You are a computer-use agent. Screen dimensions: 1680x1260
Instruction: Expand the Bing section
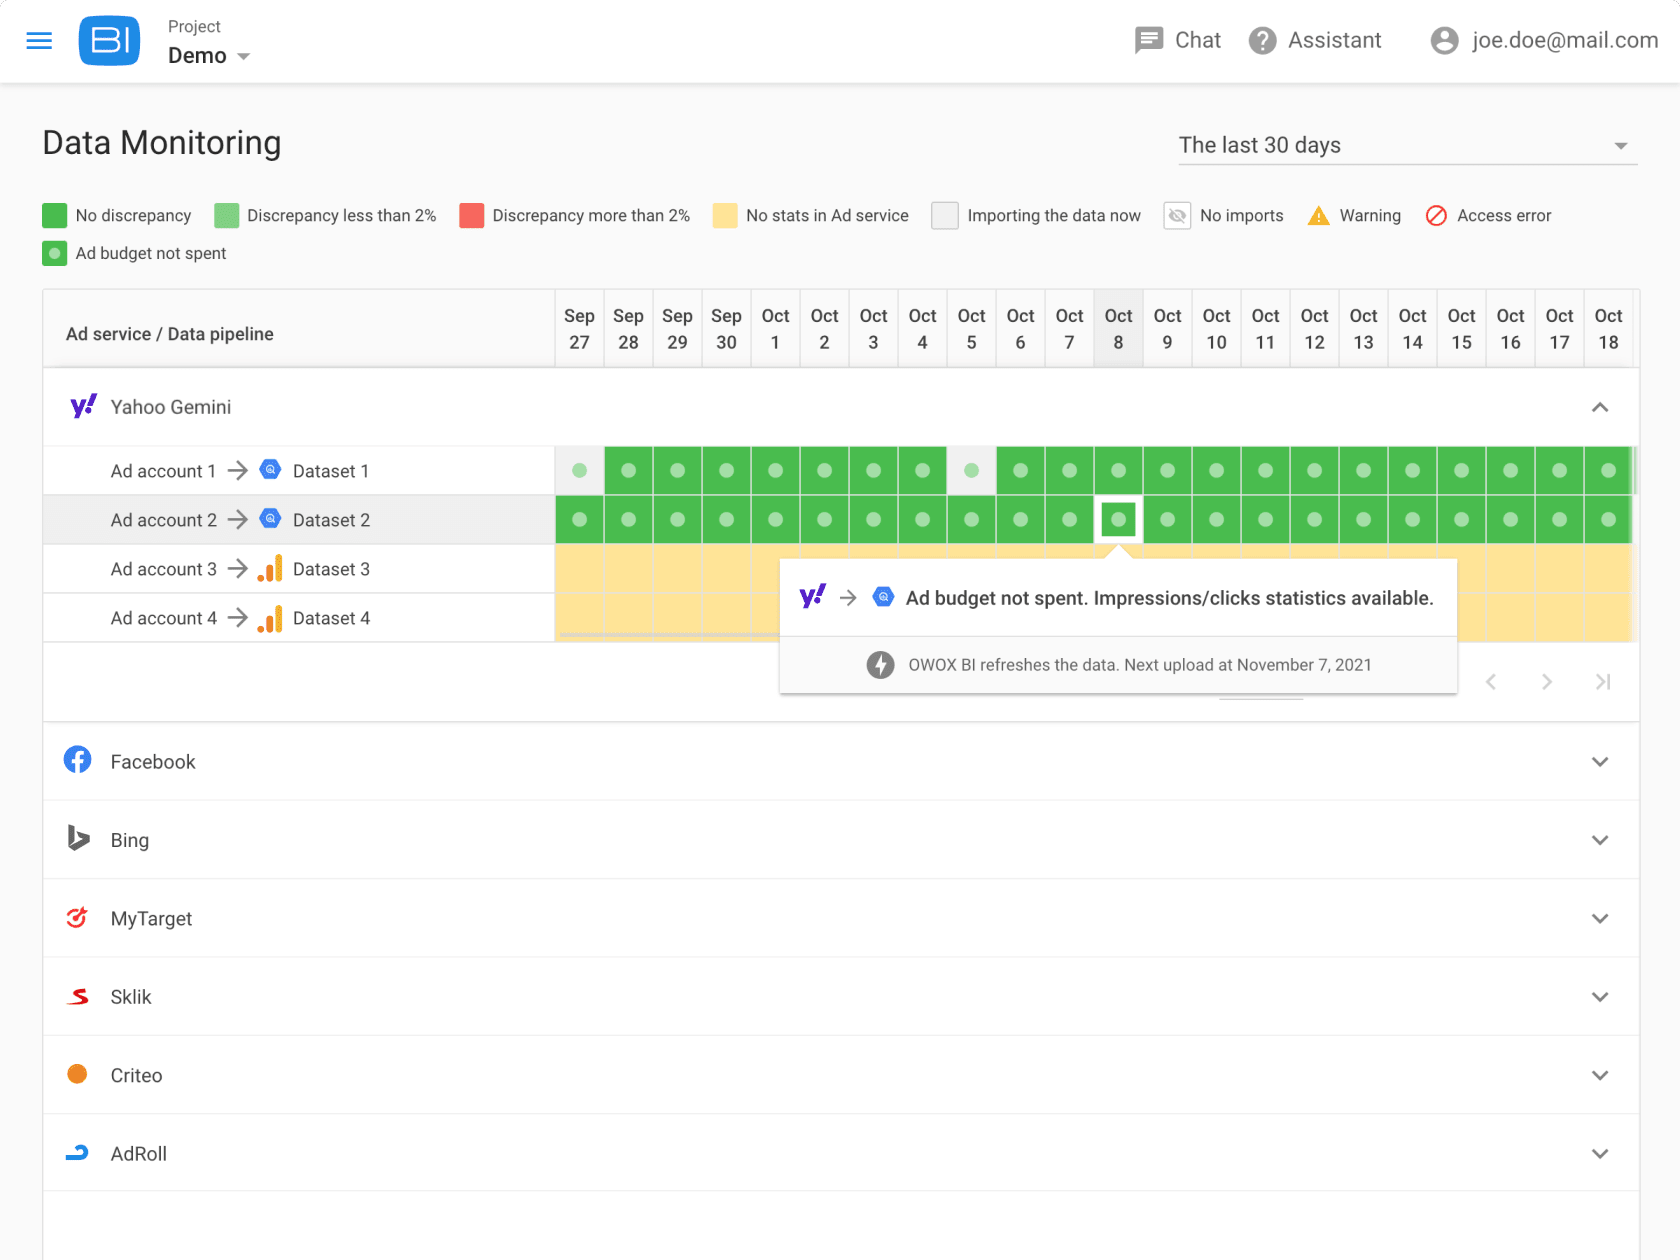tap(1600, 840)
